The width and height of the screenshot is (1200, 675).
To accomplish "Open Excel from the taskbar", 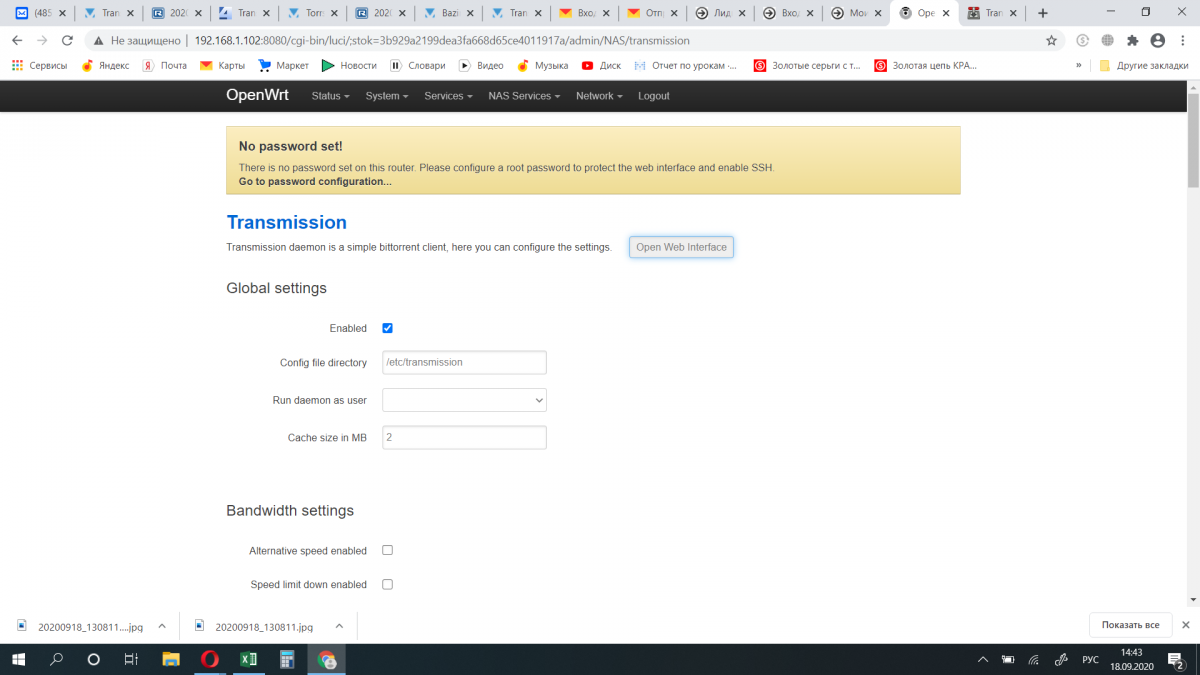I will (249, 659).
